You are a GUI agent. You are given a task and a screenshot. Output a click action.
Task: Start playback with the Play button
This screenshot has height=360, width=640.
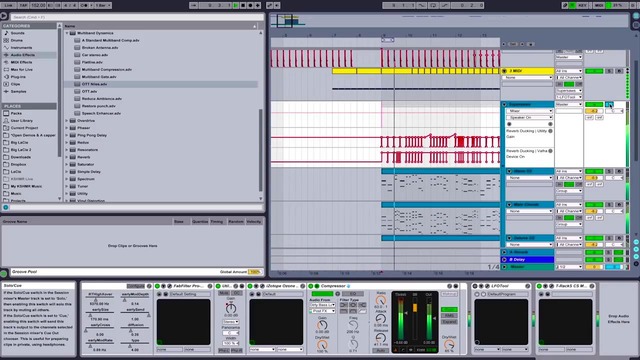pyautogui.click(x=236, y=5)
